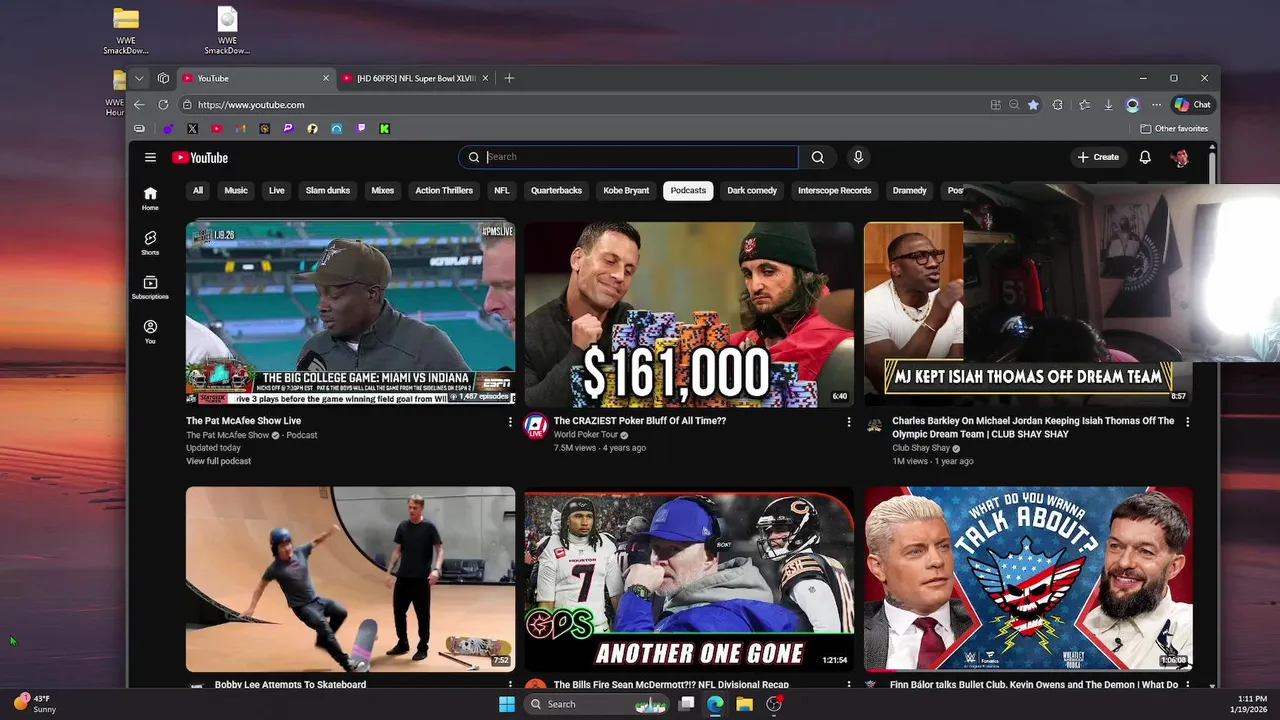1280x720 pixels.
Task: Open the browser downloads icon
Action: coord(1108,104)
